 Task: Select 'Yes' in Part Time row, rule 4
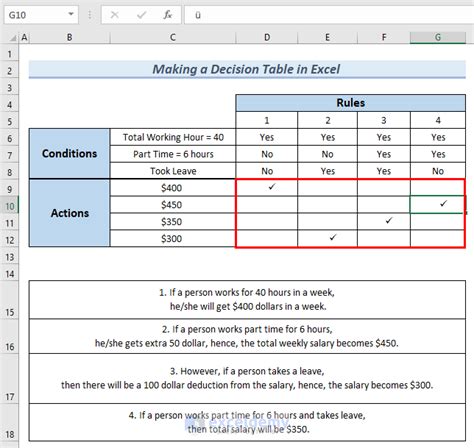coord(438,154)
